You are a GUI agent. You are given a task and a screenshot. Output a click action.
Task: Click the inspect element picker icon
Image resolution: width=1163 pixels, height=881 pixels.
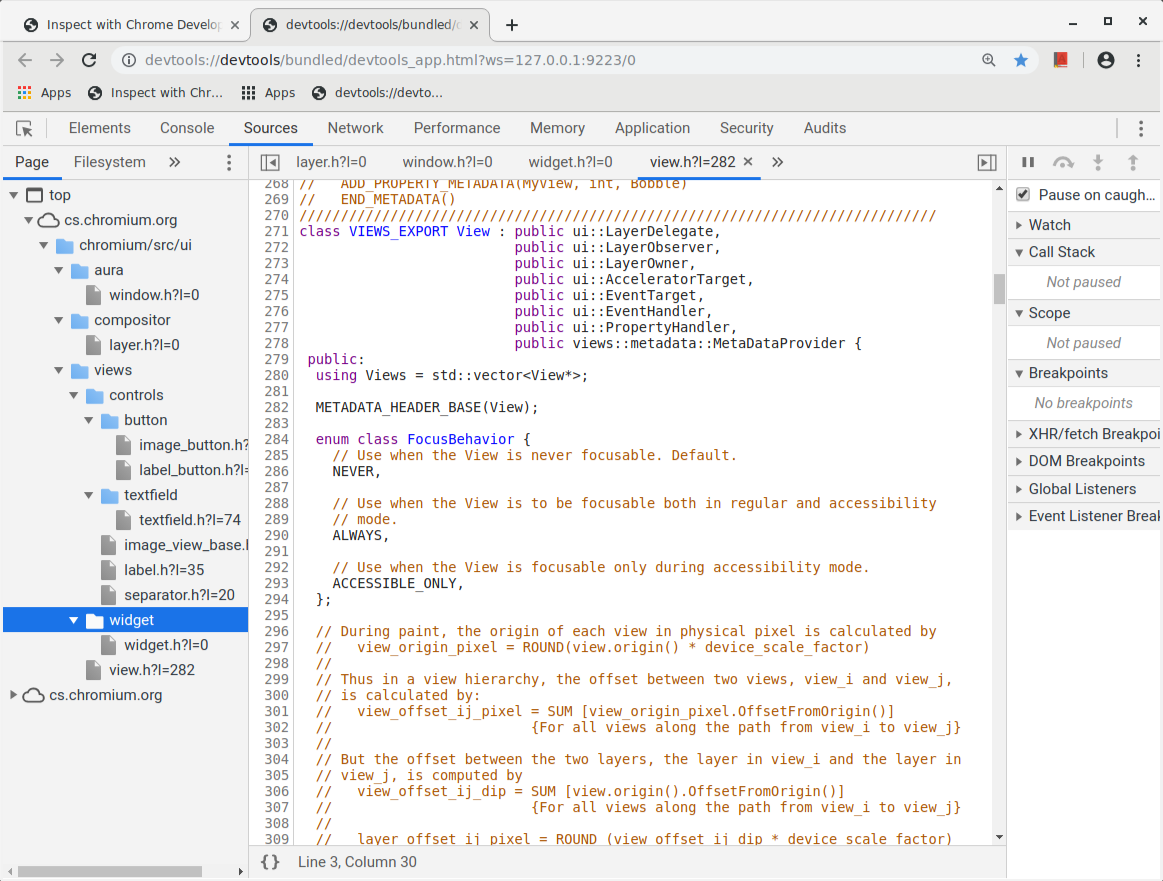(25, 128)
